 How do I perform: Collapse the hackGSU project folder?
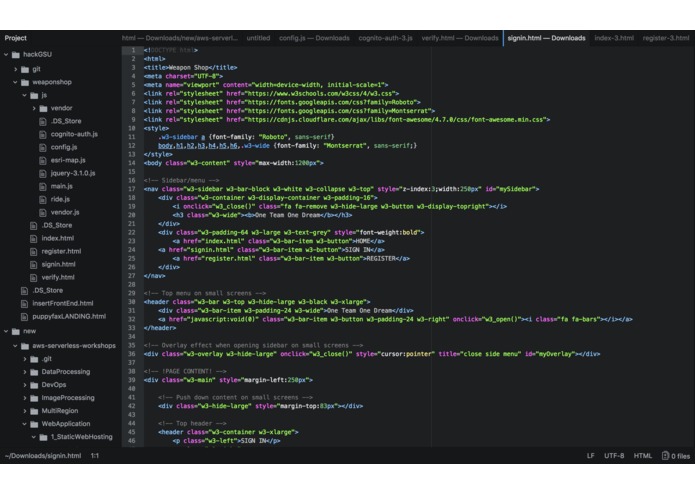(6, 54)
